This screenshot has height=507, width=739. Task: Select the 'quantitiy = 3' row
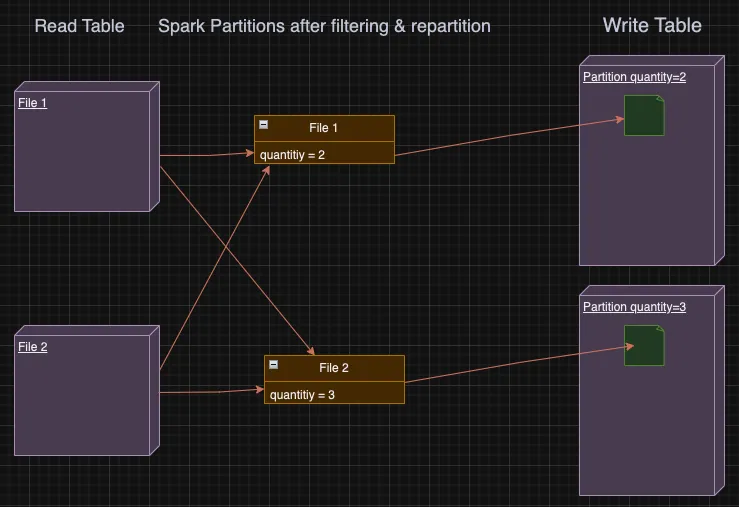334,393
